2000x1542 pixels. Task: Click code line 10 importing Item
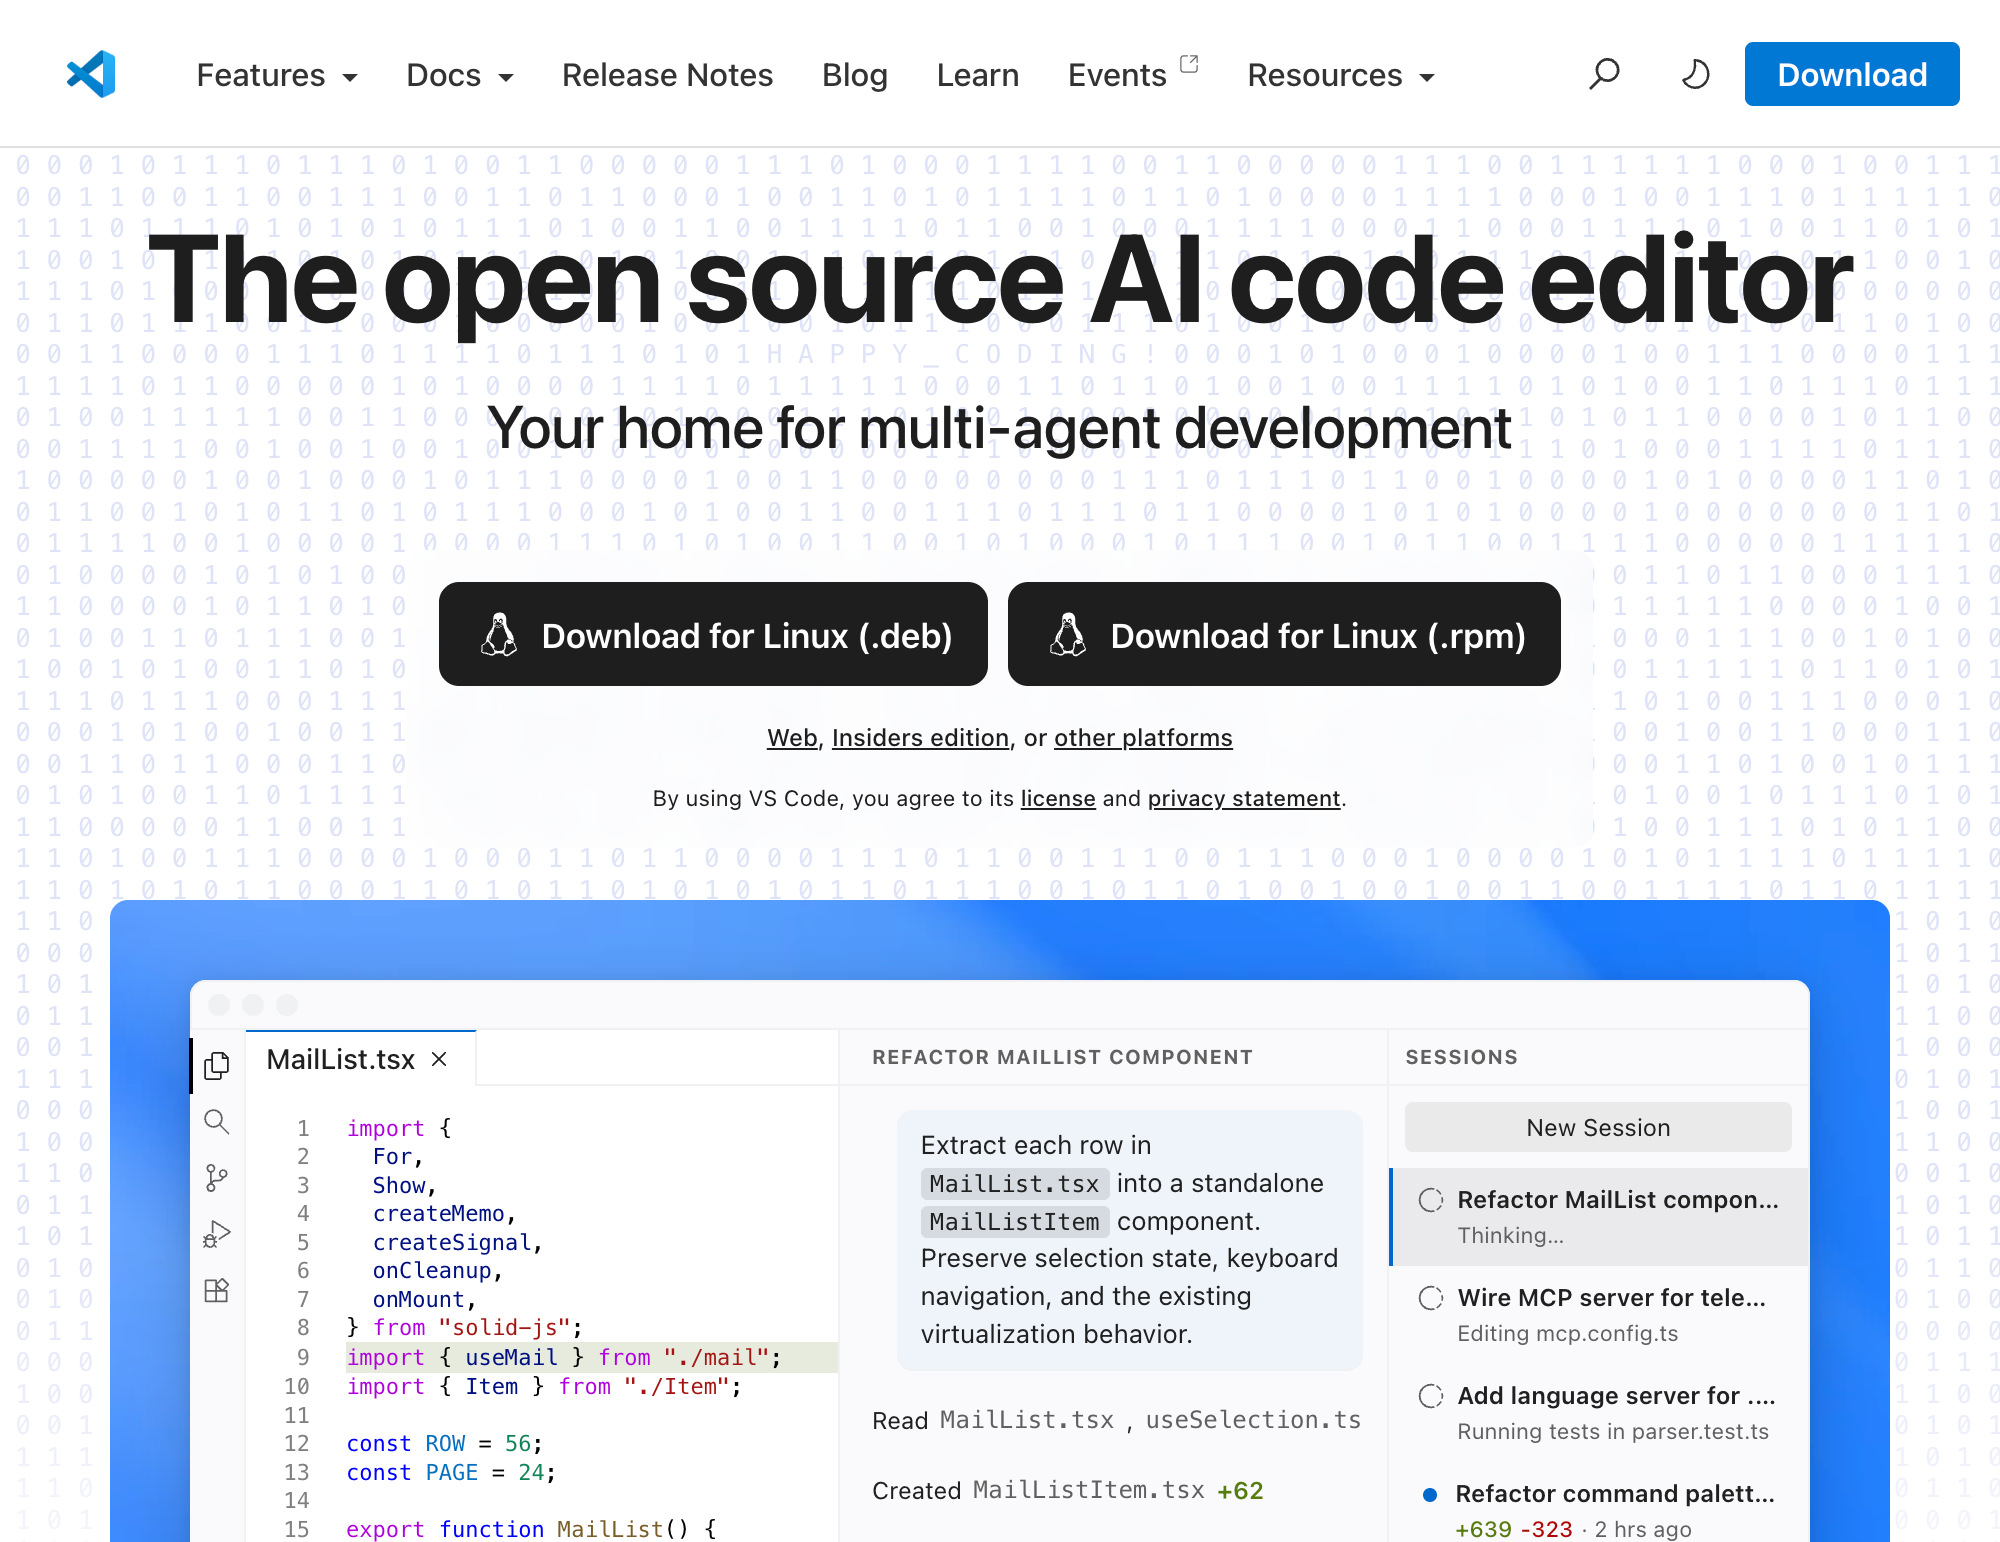click(544, 1386)
